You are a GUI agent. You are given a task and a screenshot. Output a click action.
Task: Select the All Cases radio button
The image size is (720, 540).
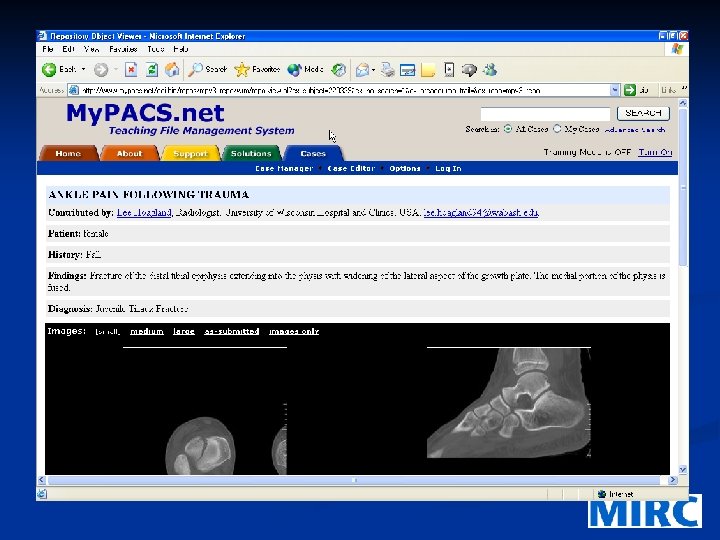(x=507, y=129)
